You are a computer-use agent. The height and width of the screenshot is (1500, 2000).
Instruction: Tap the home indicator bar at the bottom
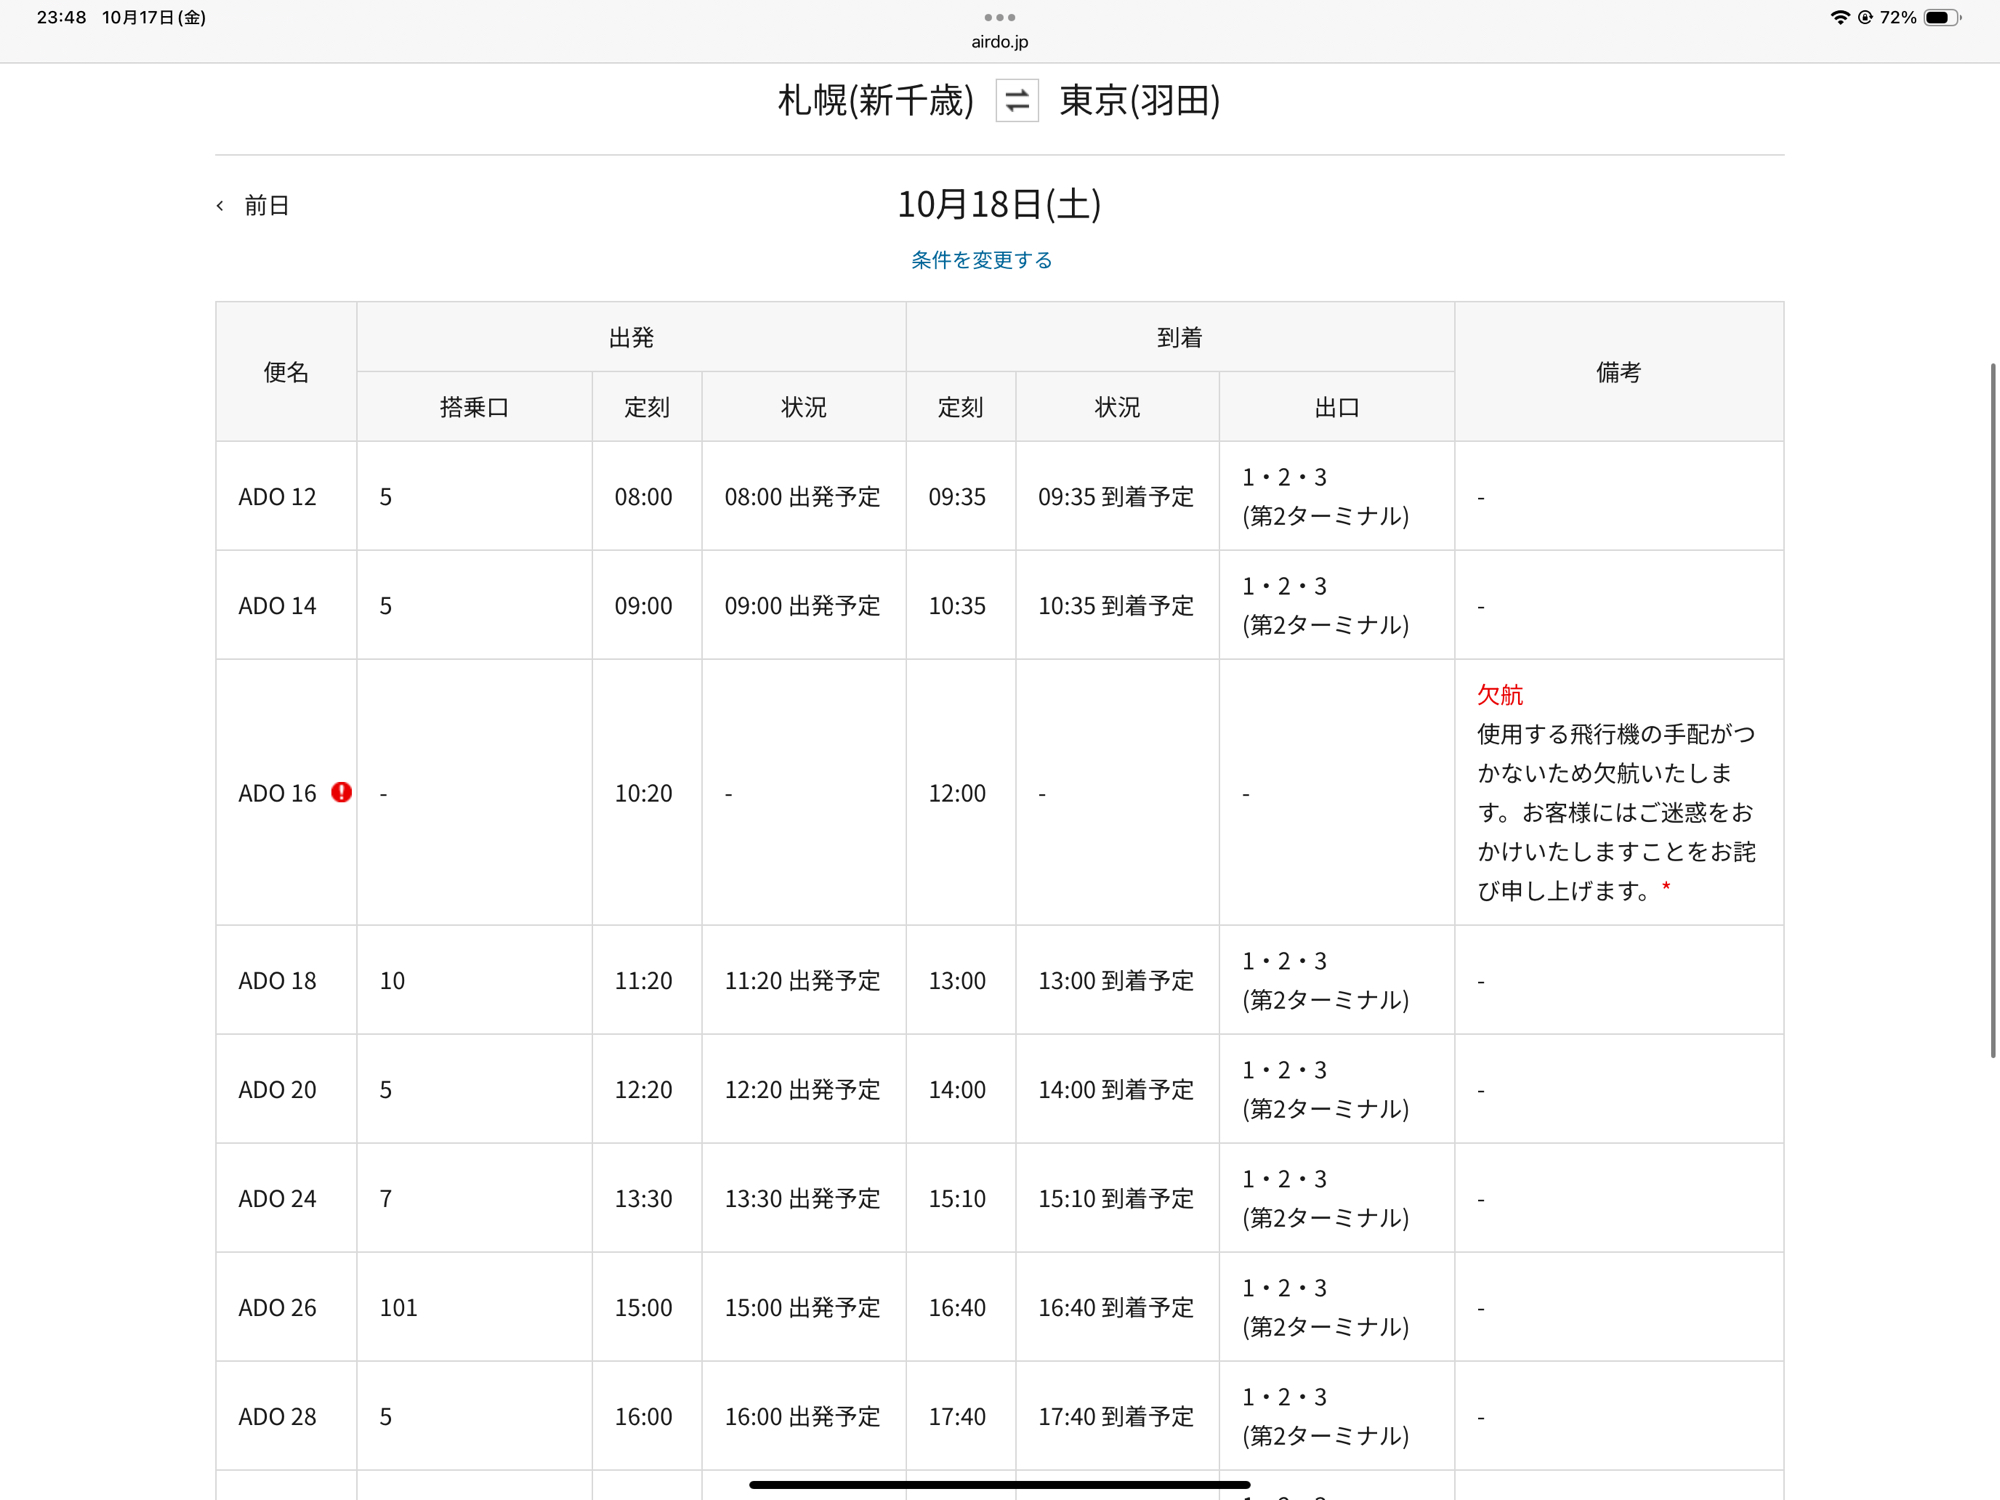(999, 1484)
